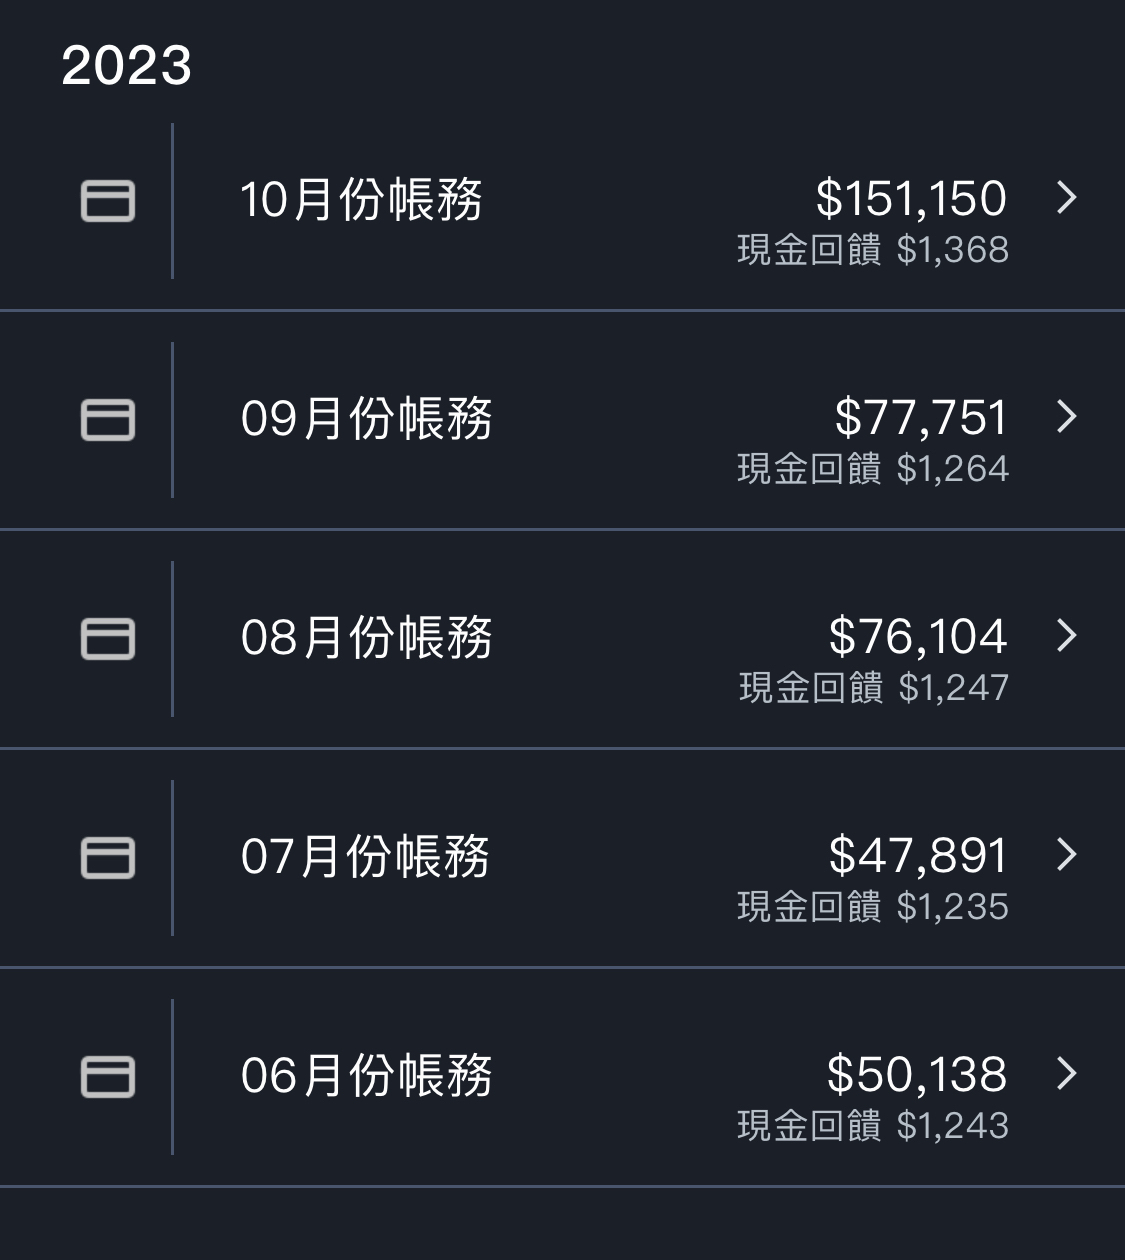
Task: Select the 08月份帳務 statement label
Action: pos(366,637)
